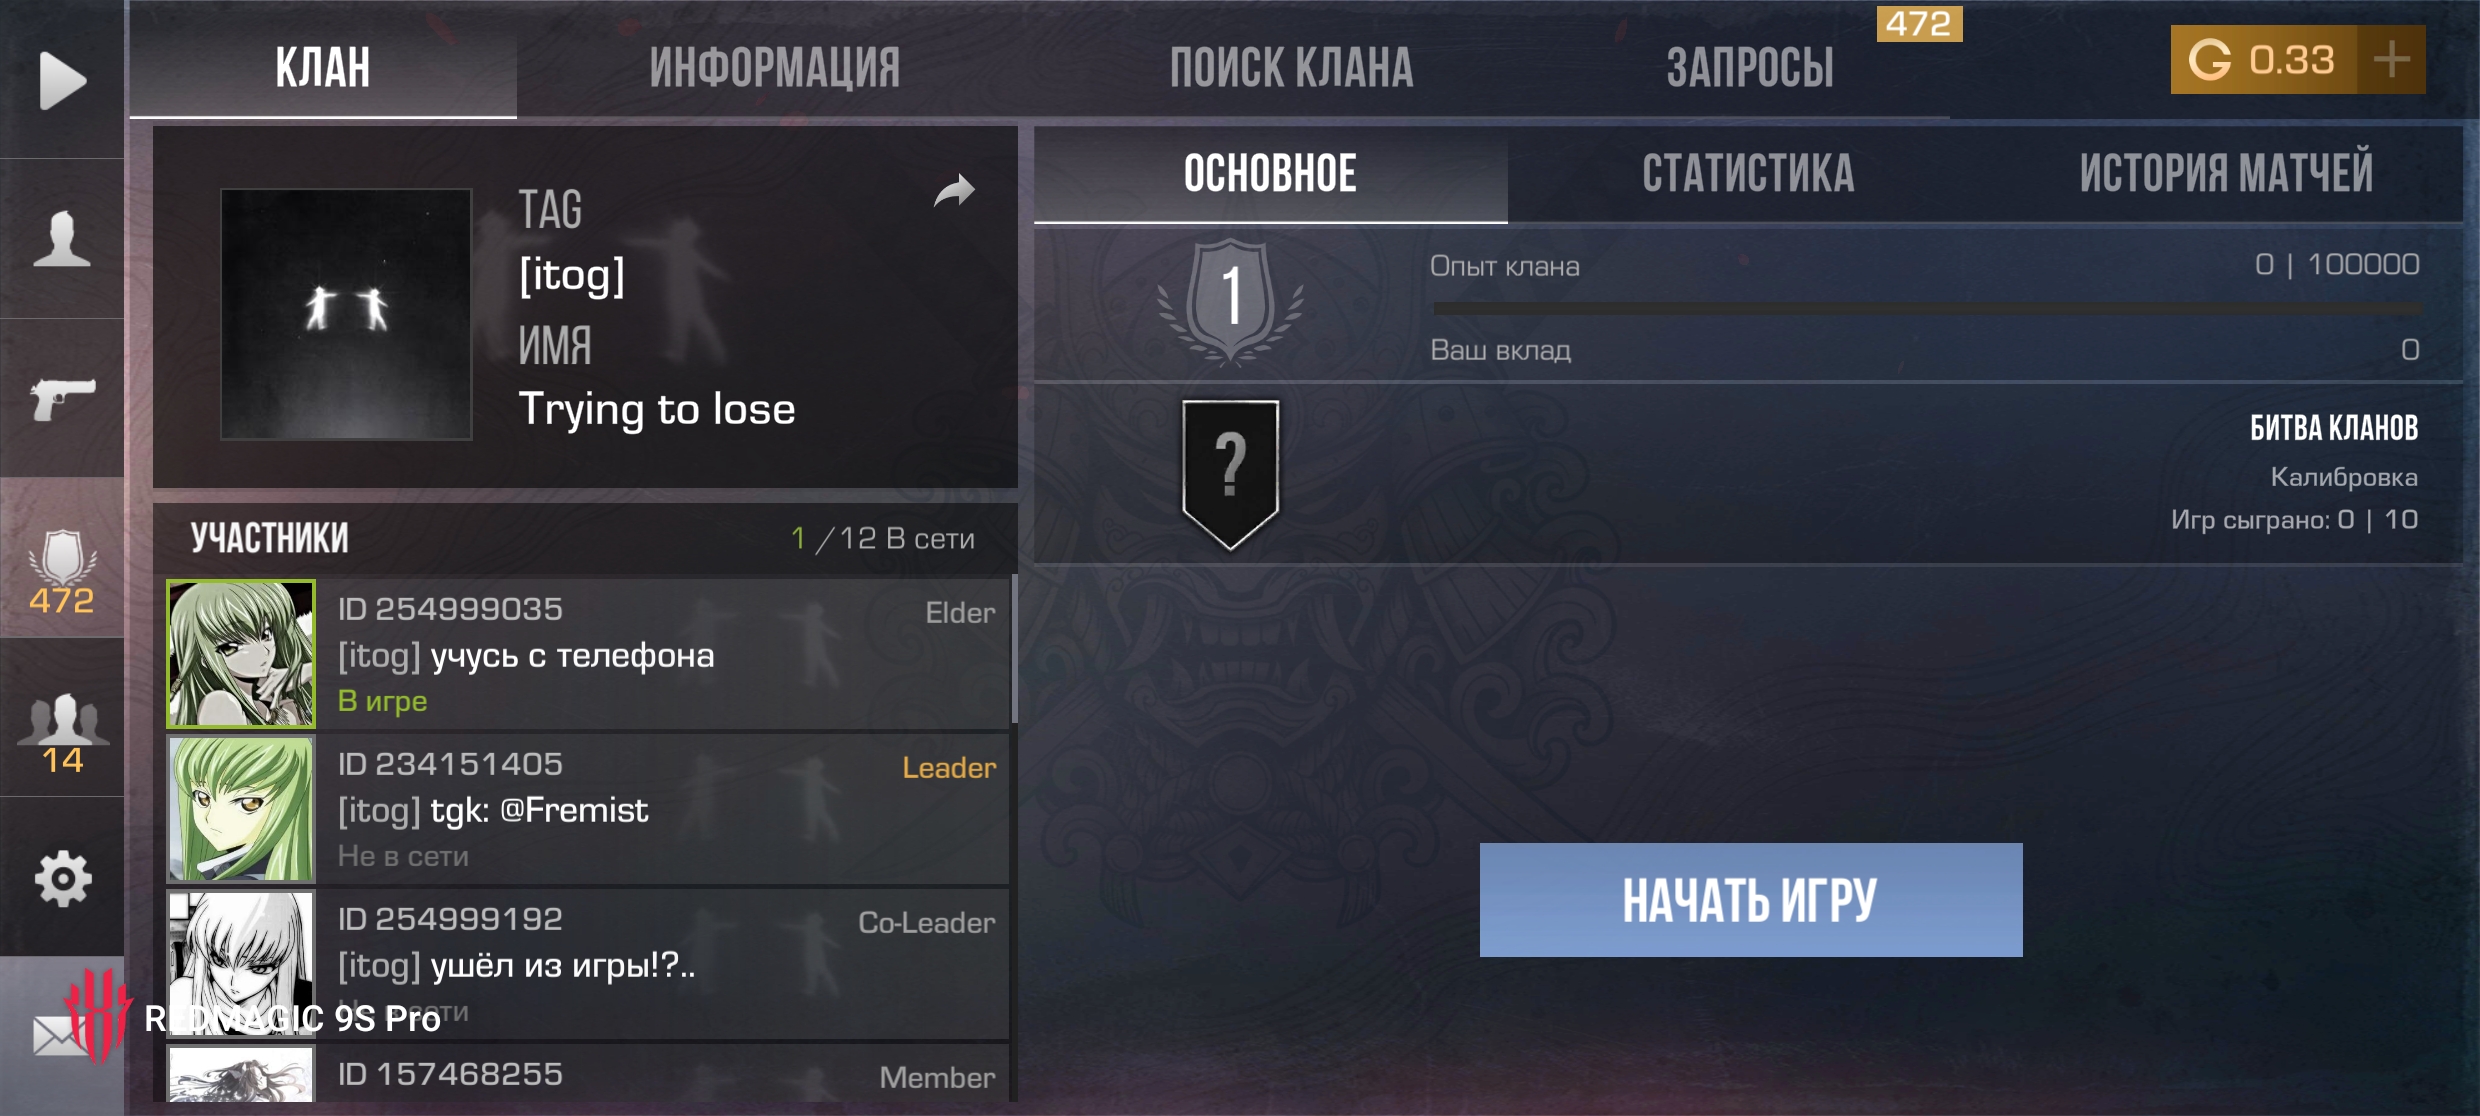The height and width of the screenshot is (1116, 2480).
Task: Tap the share arrow on clan card
Action: click(954, 190)
